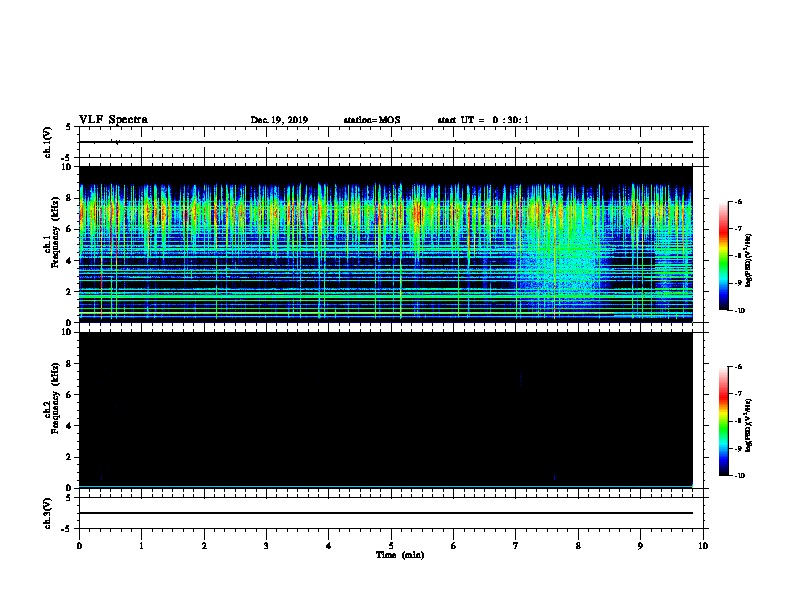Click the log(PSD) label beside ch.2 colorbar
The image size is (792, 612).
(x=749, y=426)
